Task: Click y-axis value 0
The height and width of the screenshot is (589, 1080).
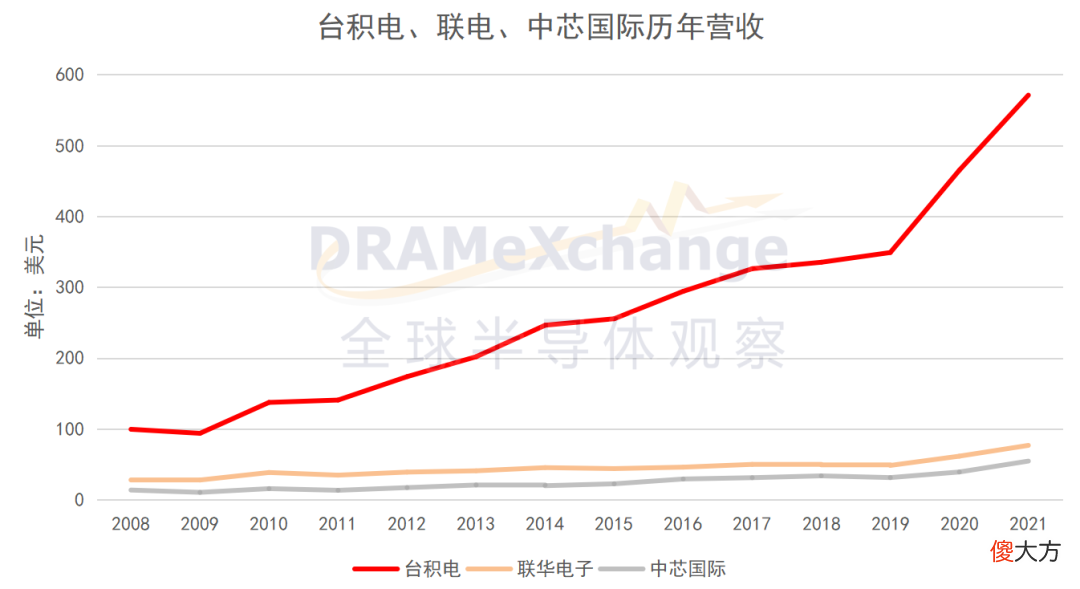Action: 79,500
